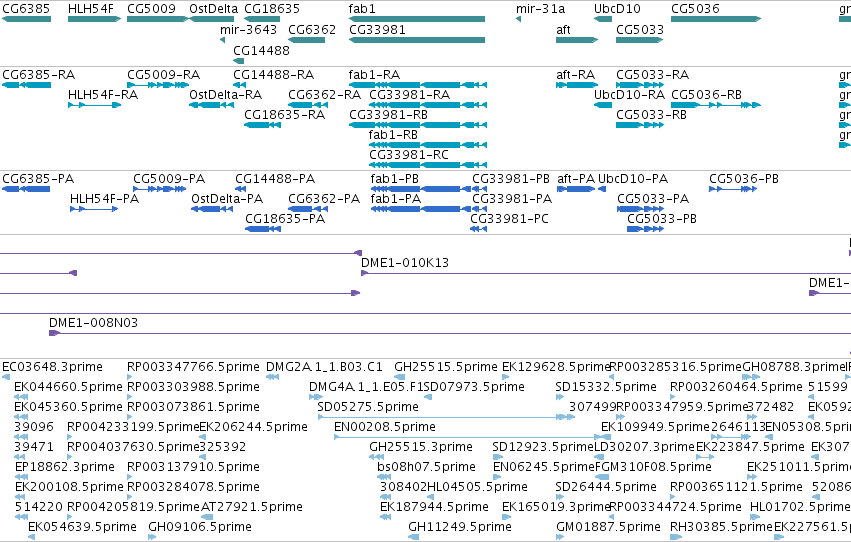Select the fab1-RB transcript label
Viewport: 851px width, 542px height.
[x=393, y=135]
